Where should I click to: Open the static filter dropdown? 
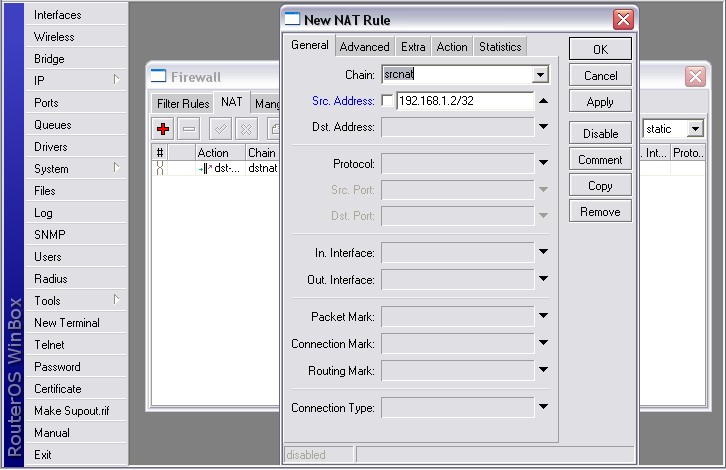pyautogui.click(x=695, y=129)
